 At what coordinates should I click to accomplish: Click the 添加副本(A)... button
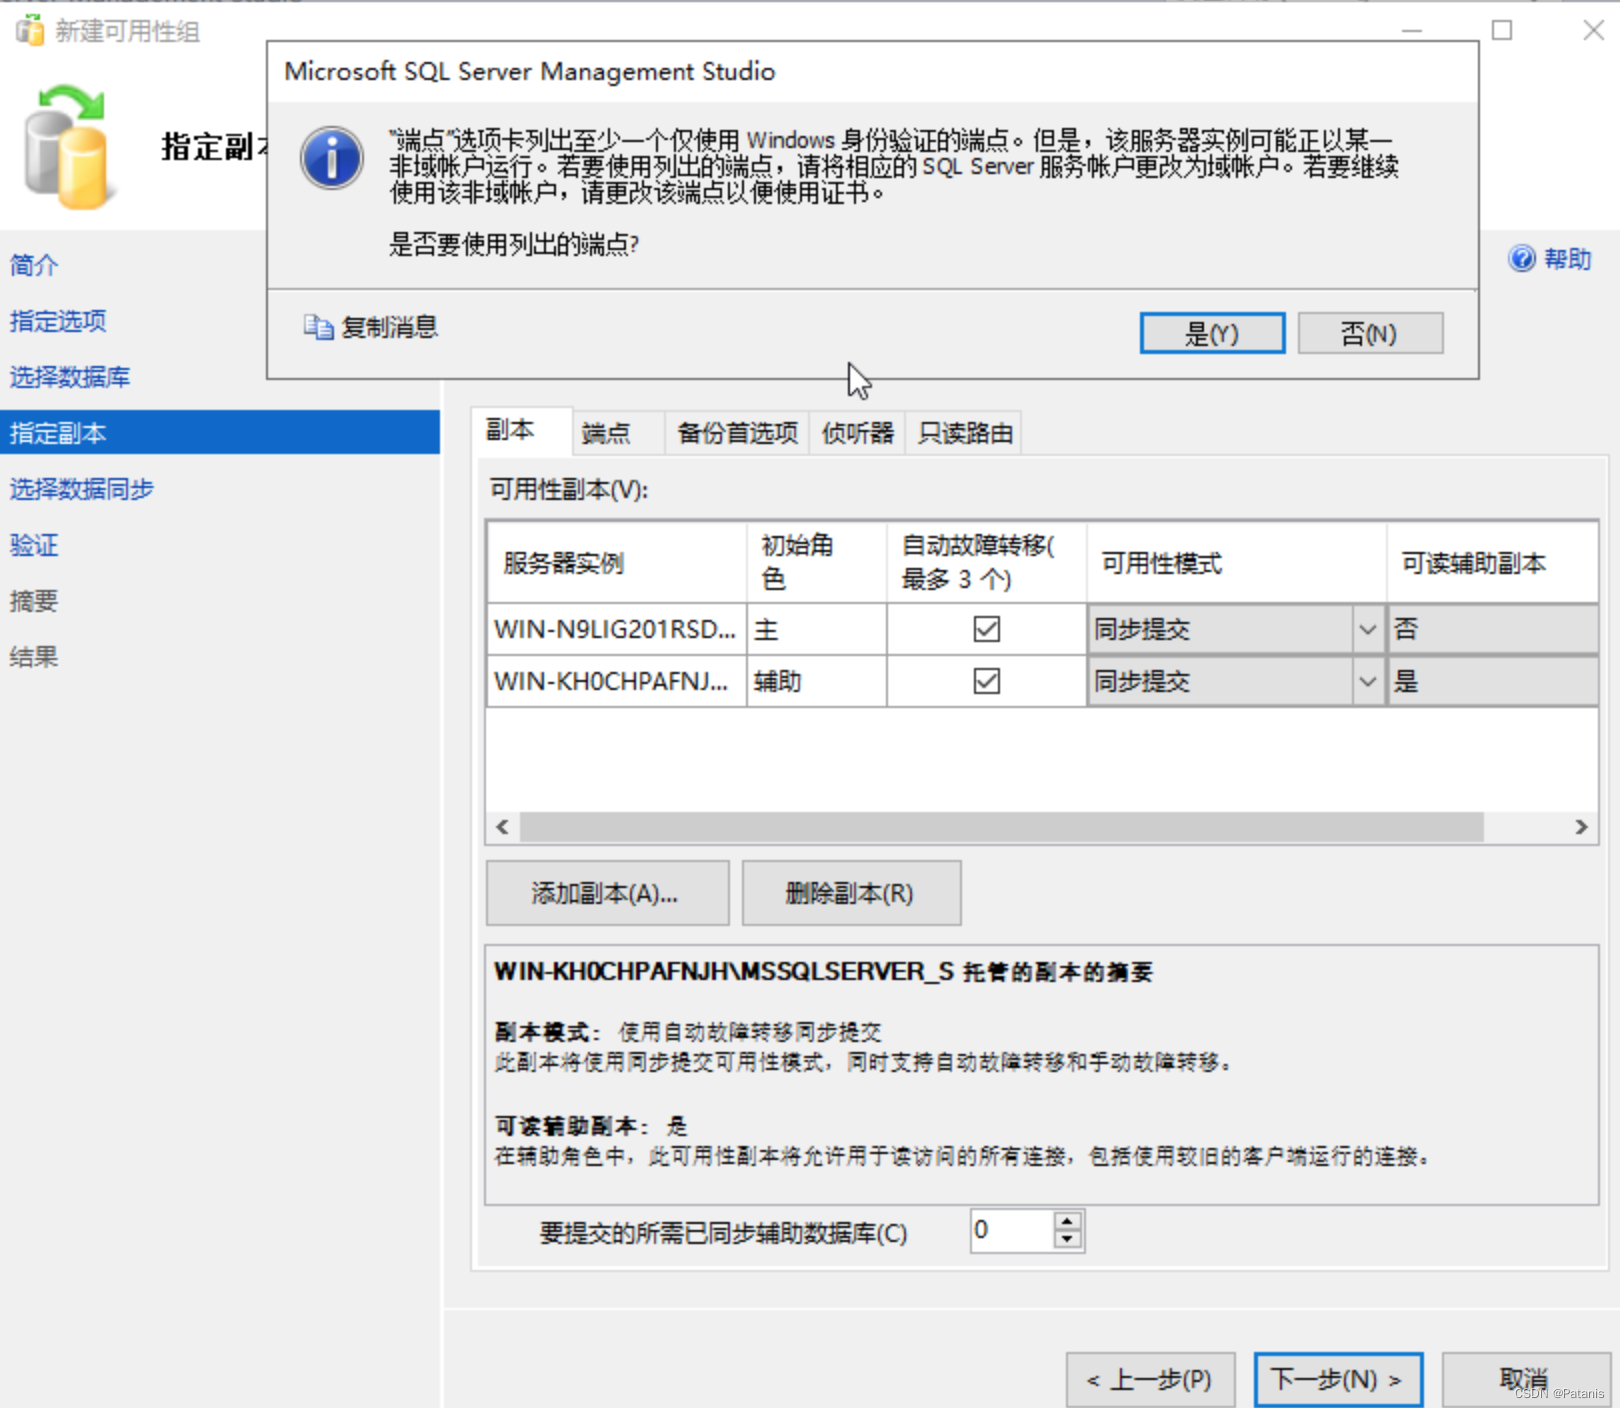coord(607,893)
